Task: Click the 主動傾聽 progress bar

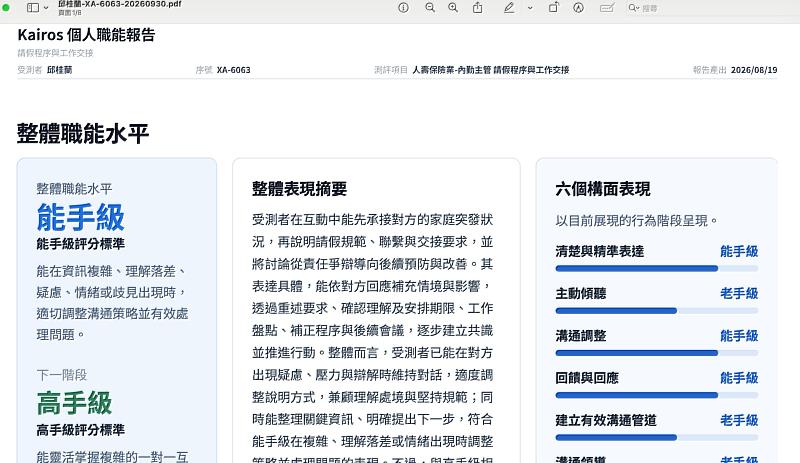Action: (x=657, y=311)
